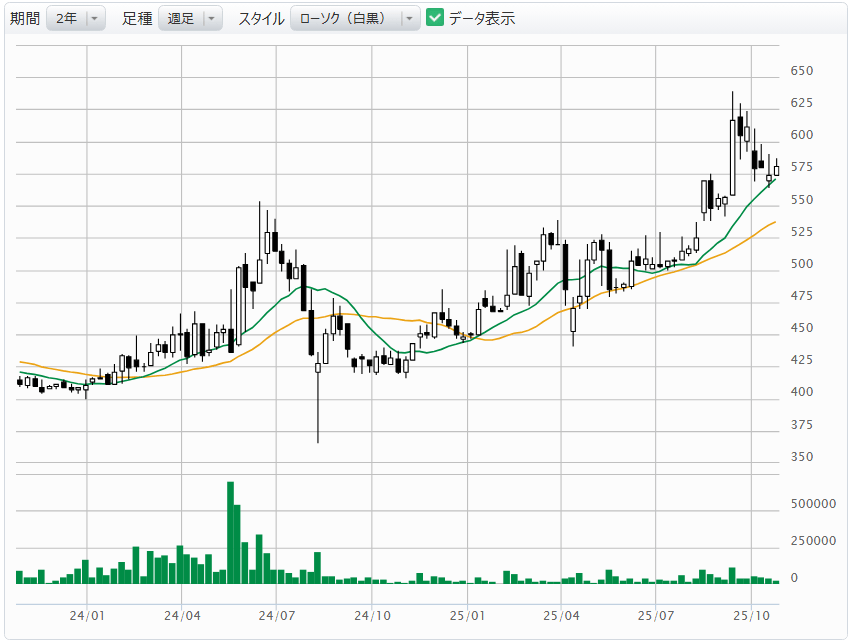The image size is (852, 642).
Task: Click the green check mark icon
Action: [x=435, y=18]
